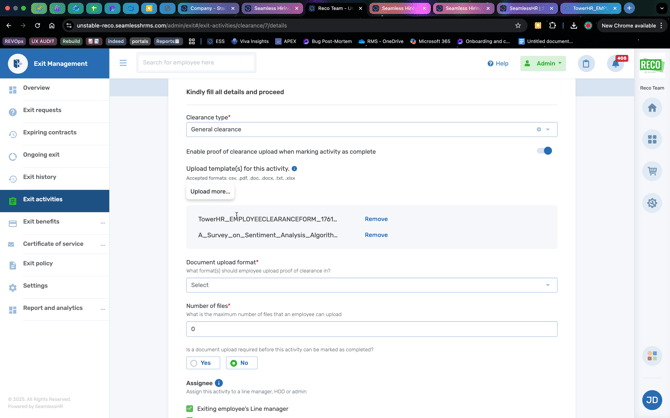Image resolution: width=670 pixels, height=418 pixels.
Task: Open the notifications bell icon
Action: pyautogui.click(x=616, y=63)
